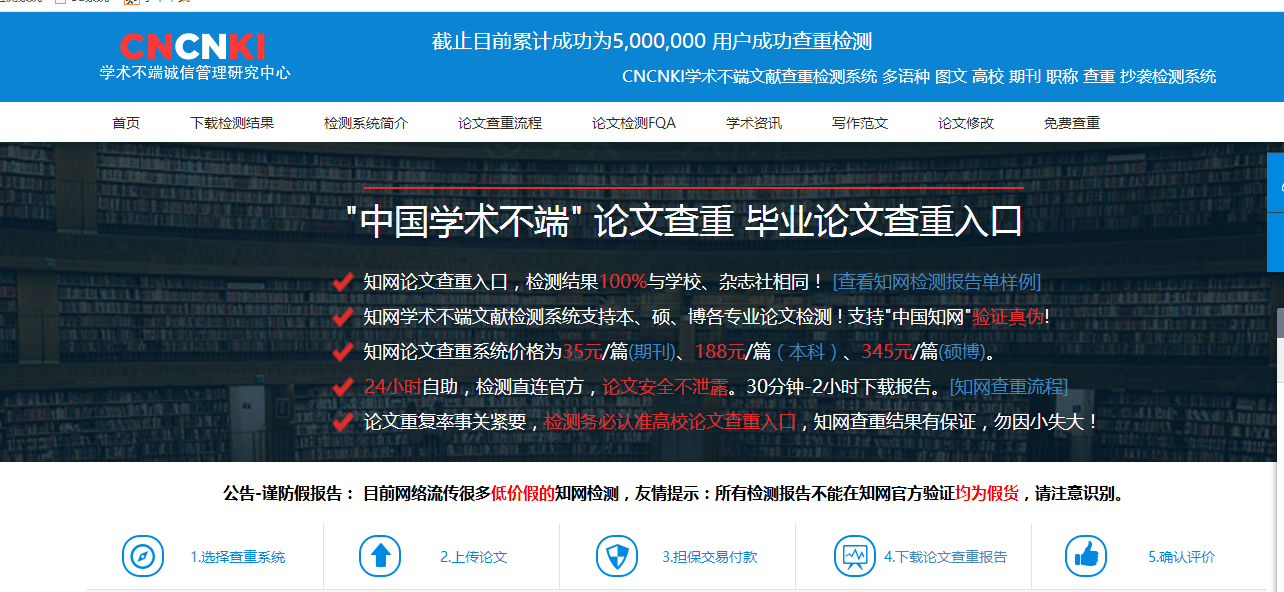Go to 检测系统简介 page

coord(366,123)
